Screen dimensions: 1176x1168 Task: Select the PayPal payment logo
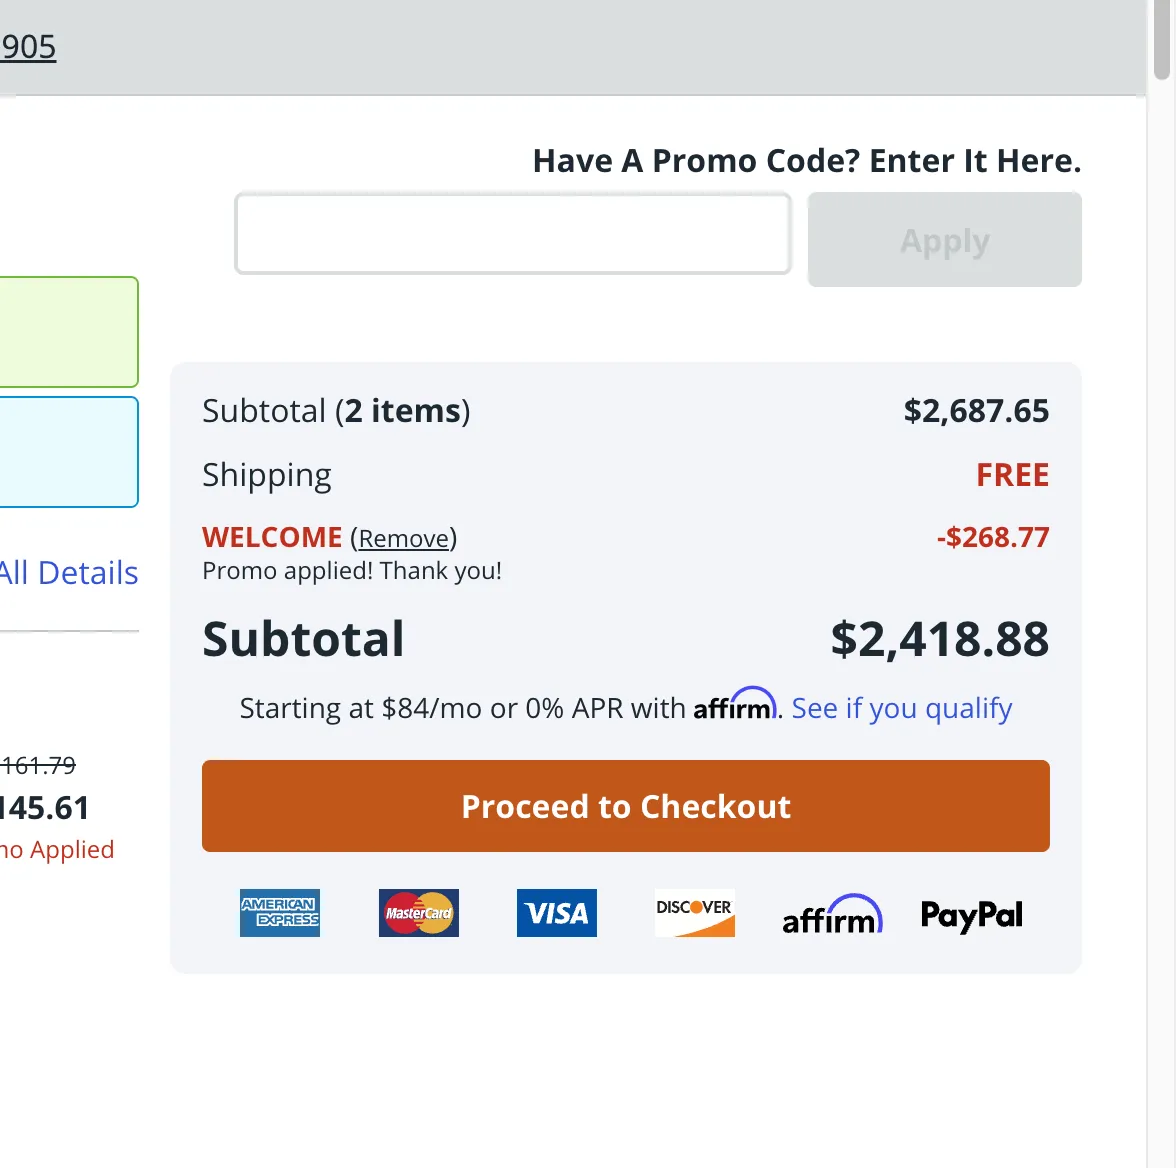click(971, 915)
